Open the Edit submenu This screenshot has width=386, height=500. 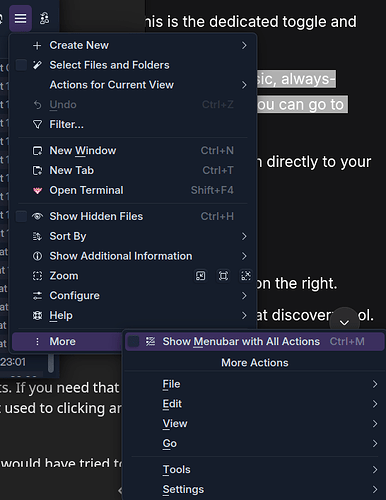(255, 404)
